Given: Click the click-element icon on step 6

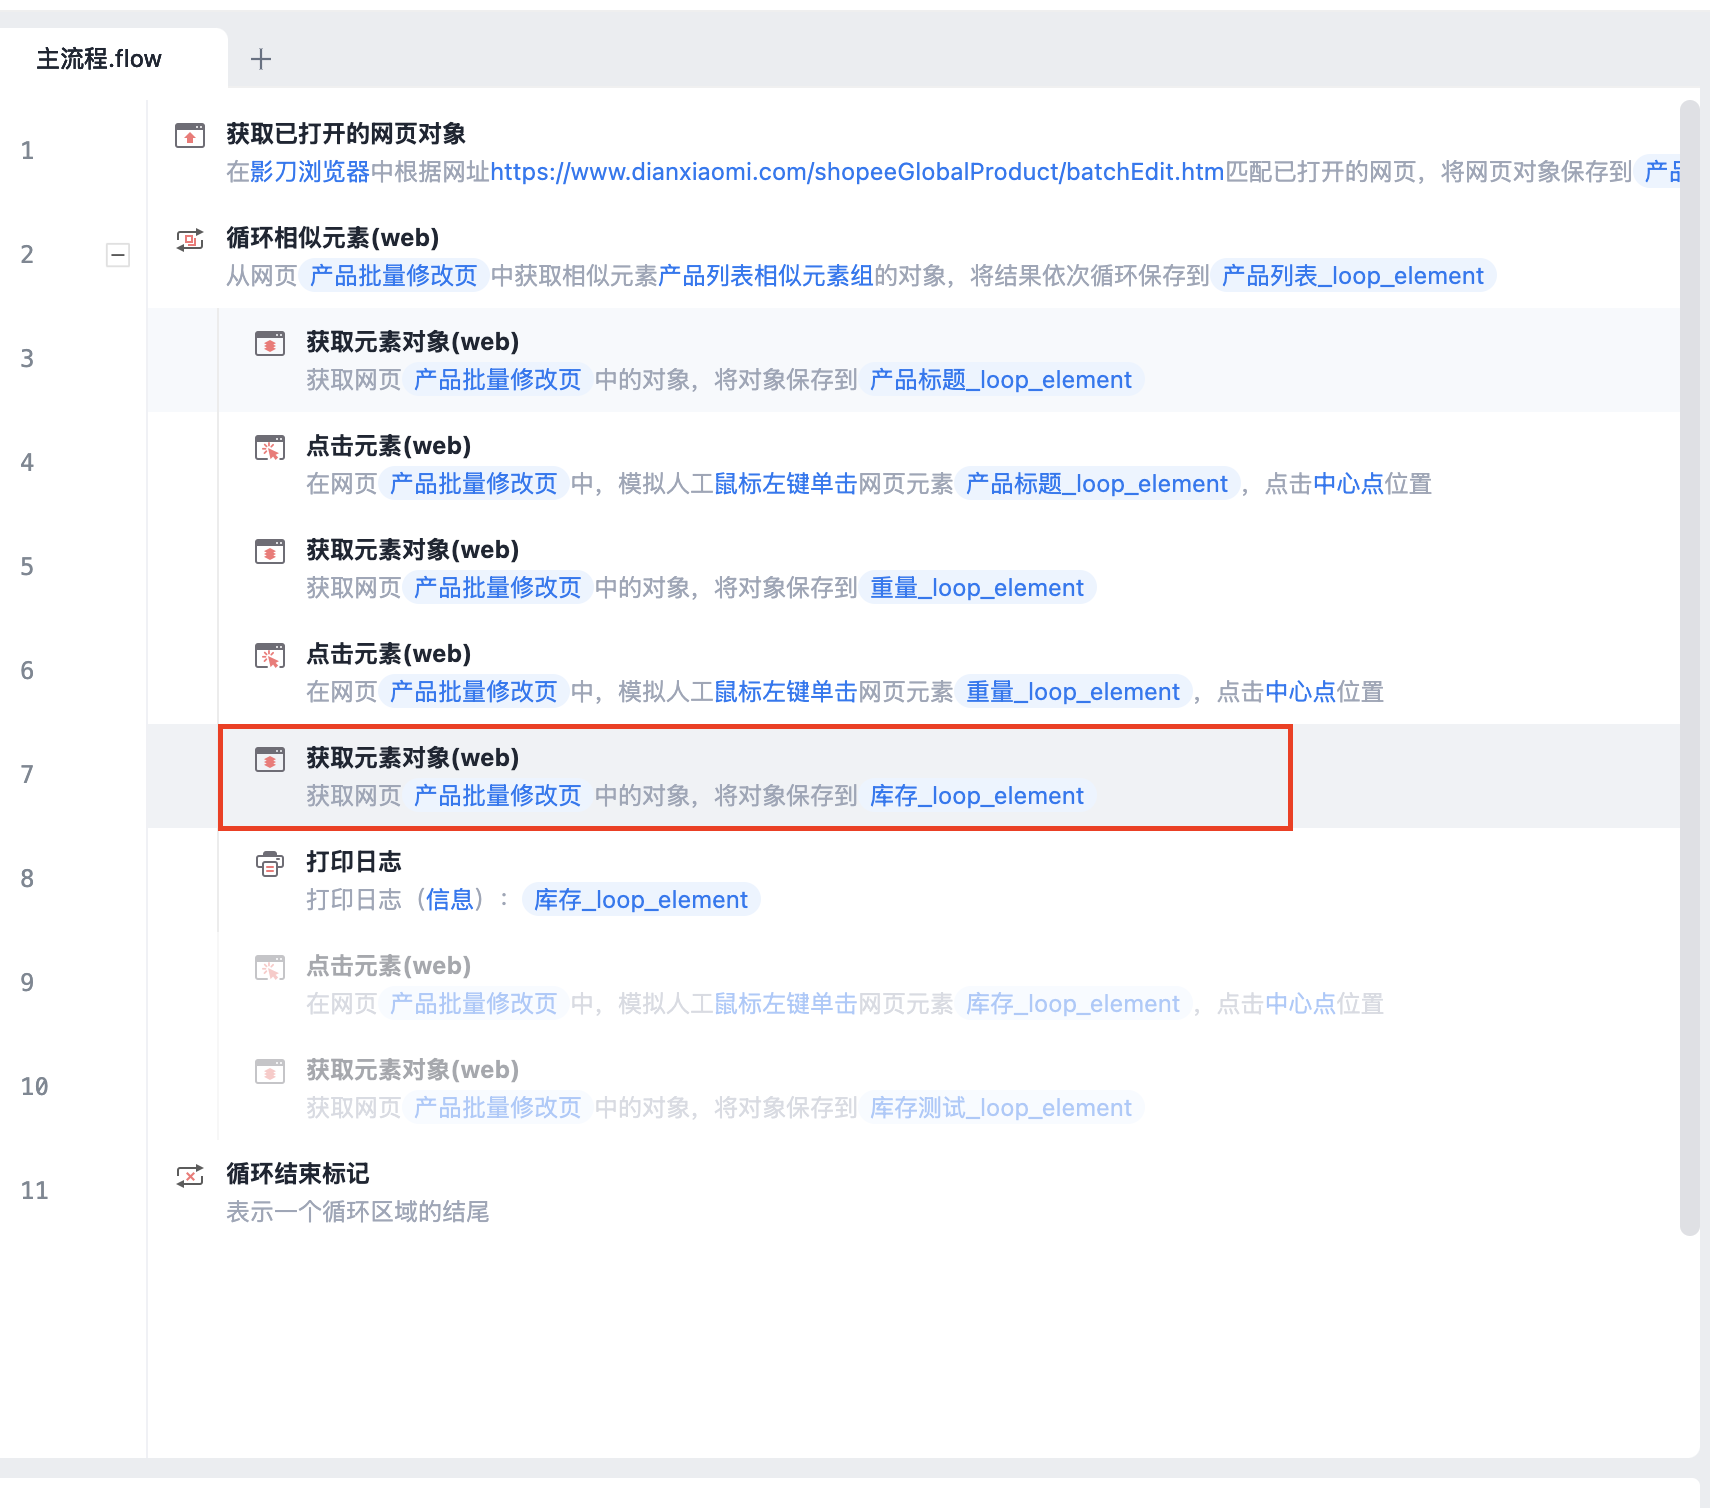Looking at the screenshot, I should [x=270, y=655].
